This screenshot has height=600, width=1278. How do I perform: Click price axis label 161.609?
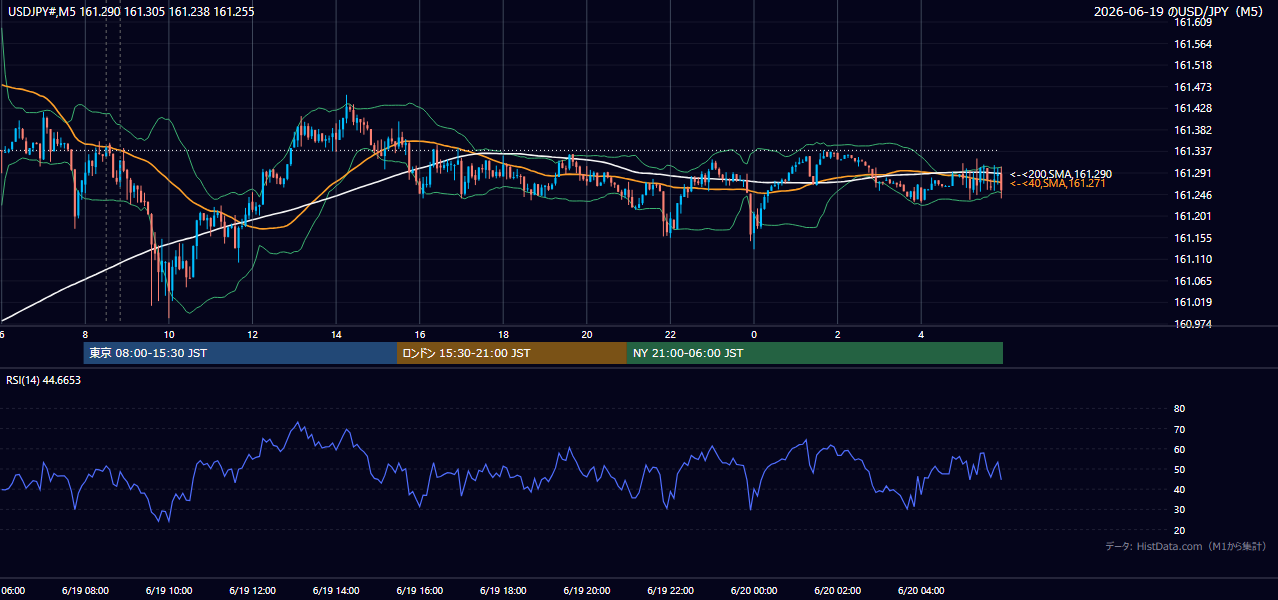[1192, 22]
